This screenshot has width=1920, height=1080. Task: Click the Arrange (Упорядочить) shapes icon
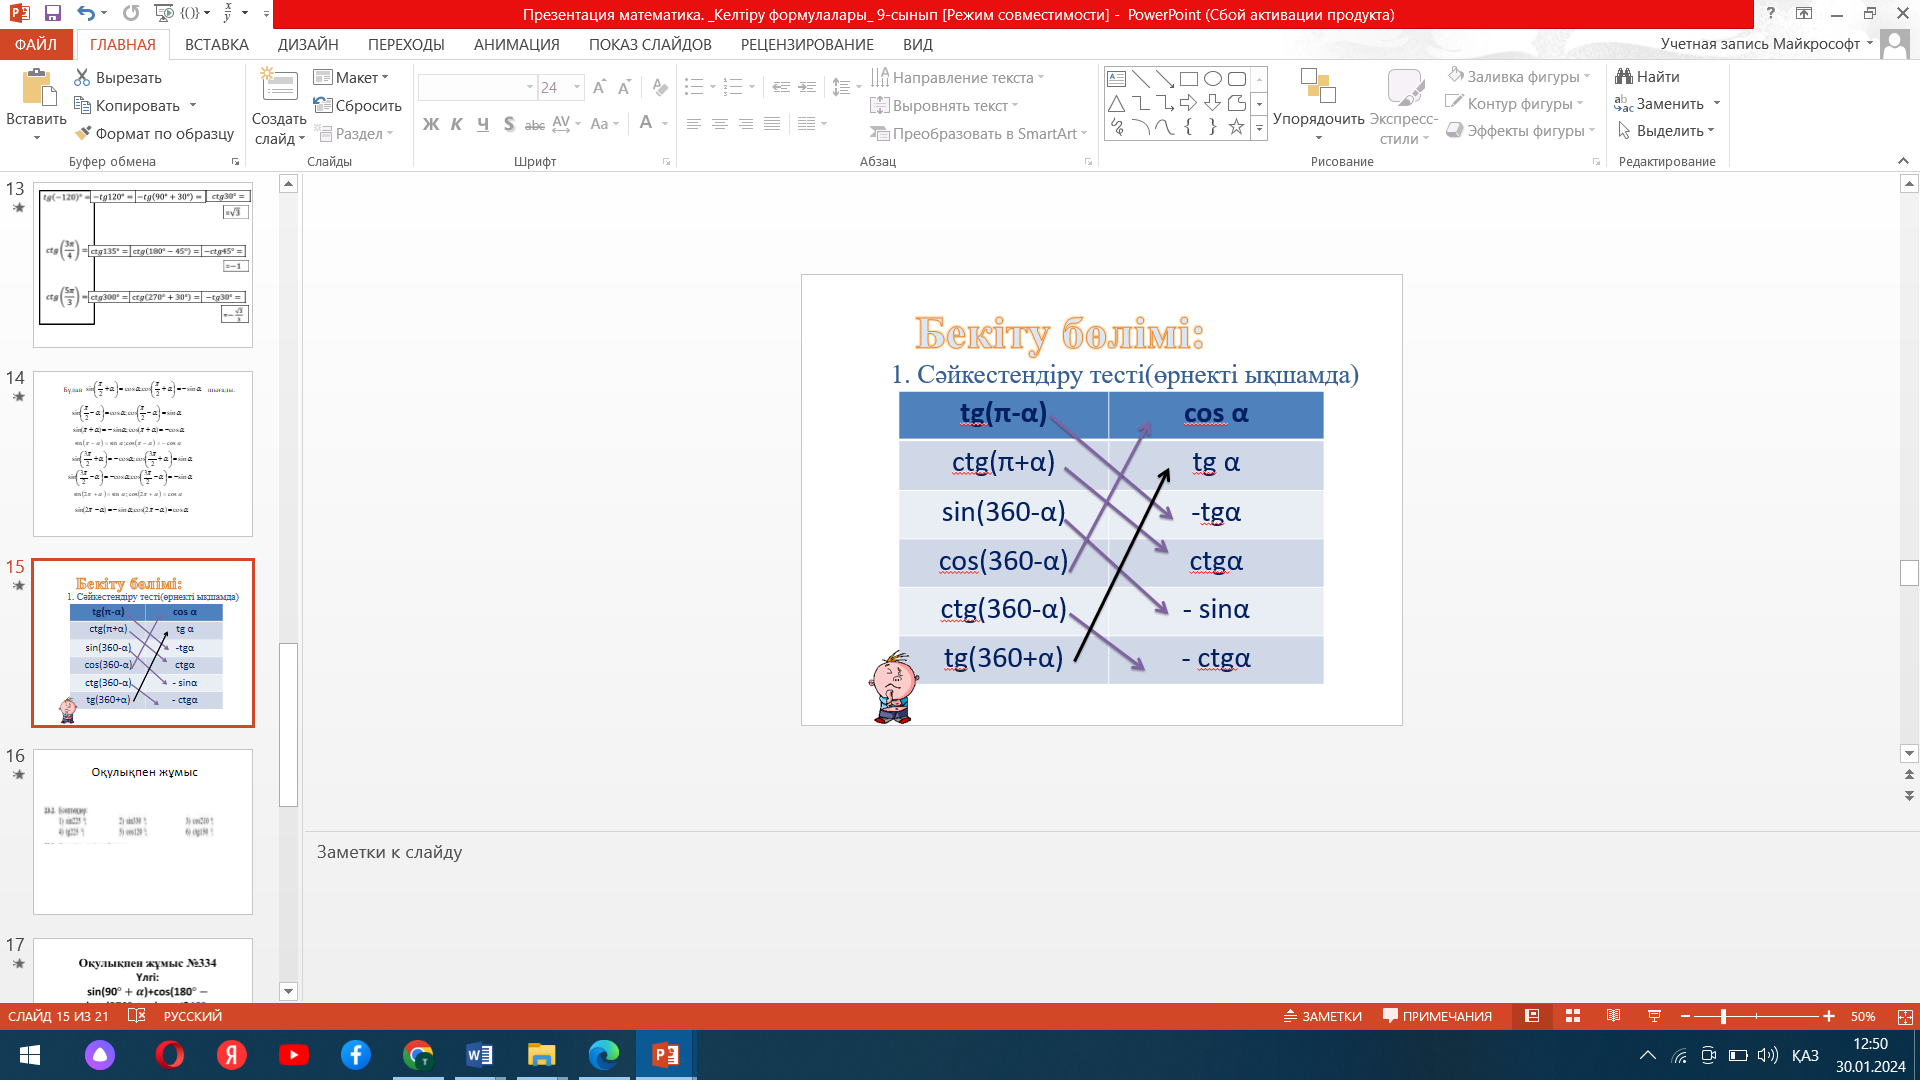[x=1317, y=88]
